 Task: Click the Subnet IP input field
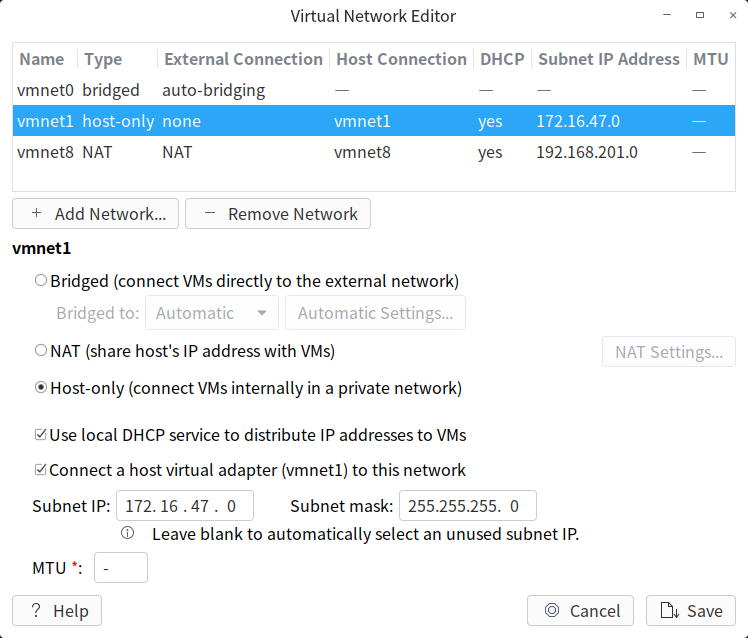(x=185, y=506)
